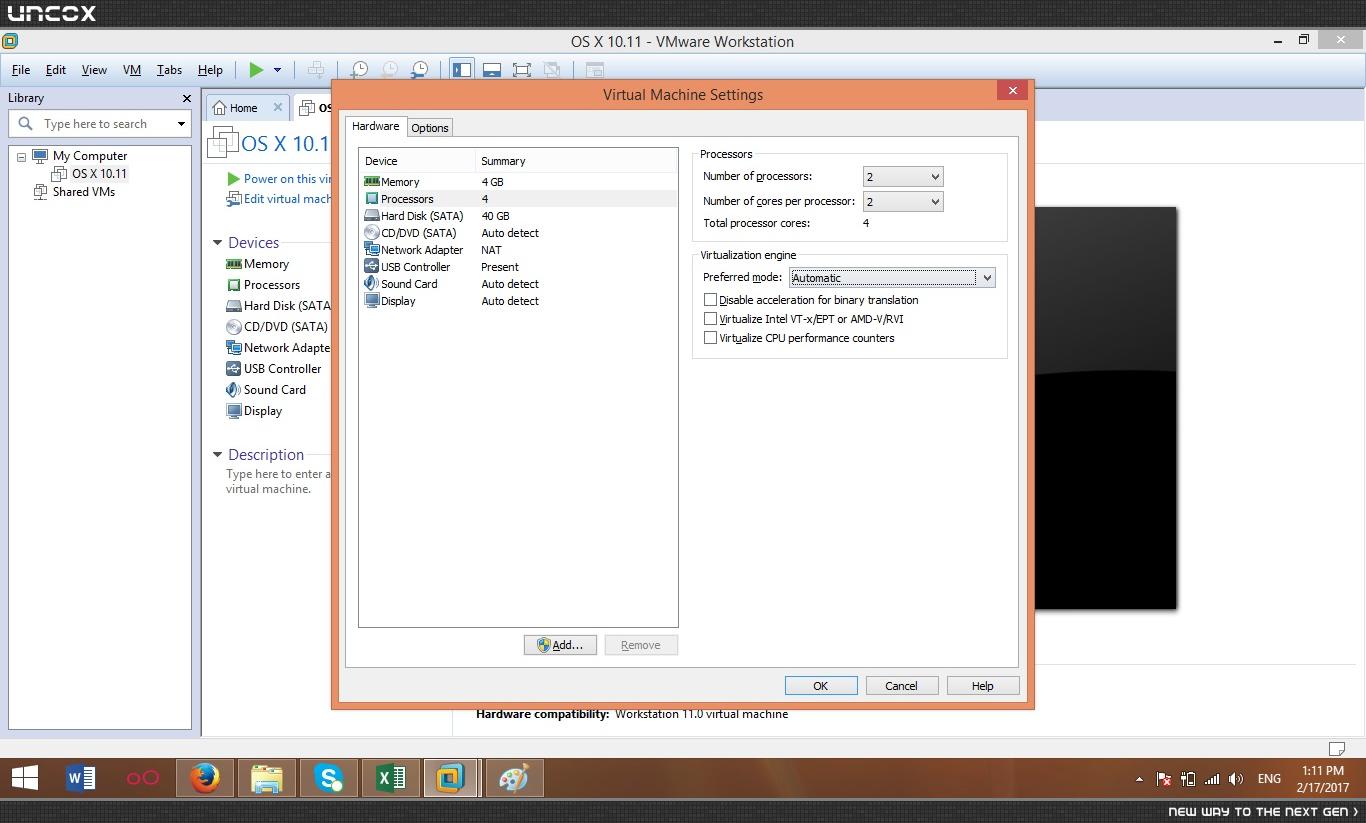Take a snapshot of this virtual machine
The height and width of the screenshot is (823, 1366).
click(359, 70)
